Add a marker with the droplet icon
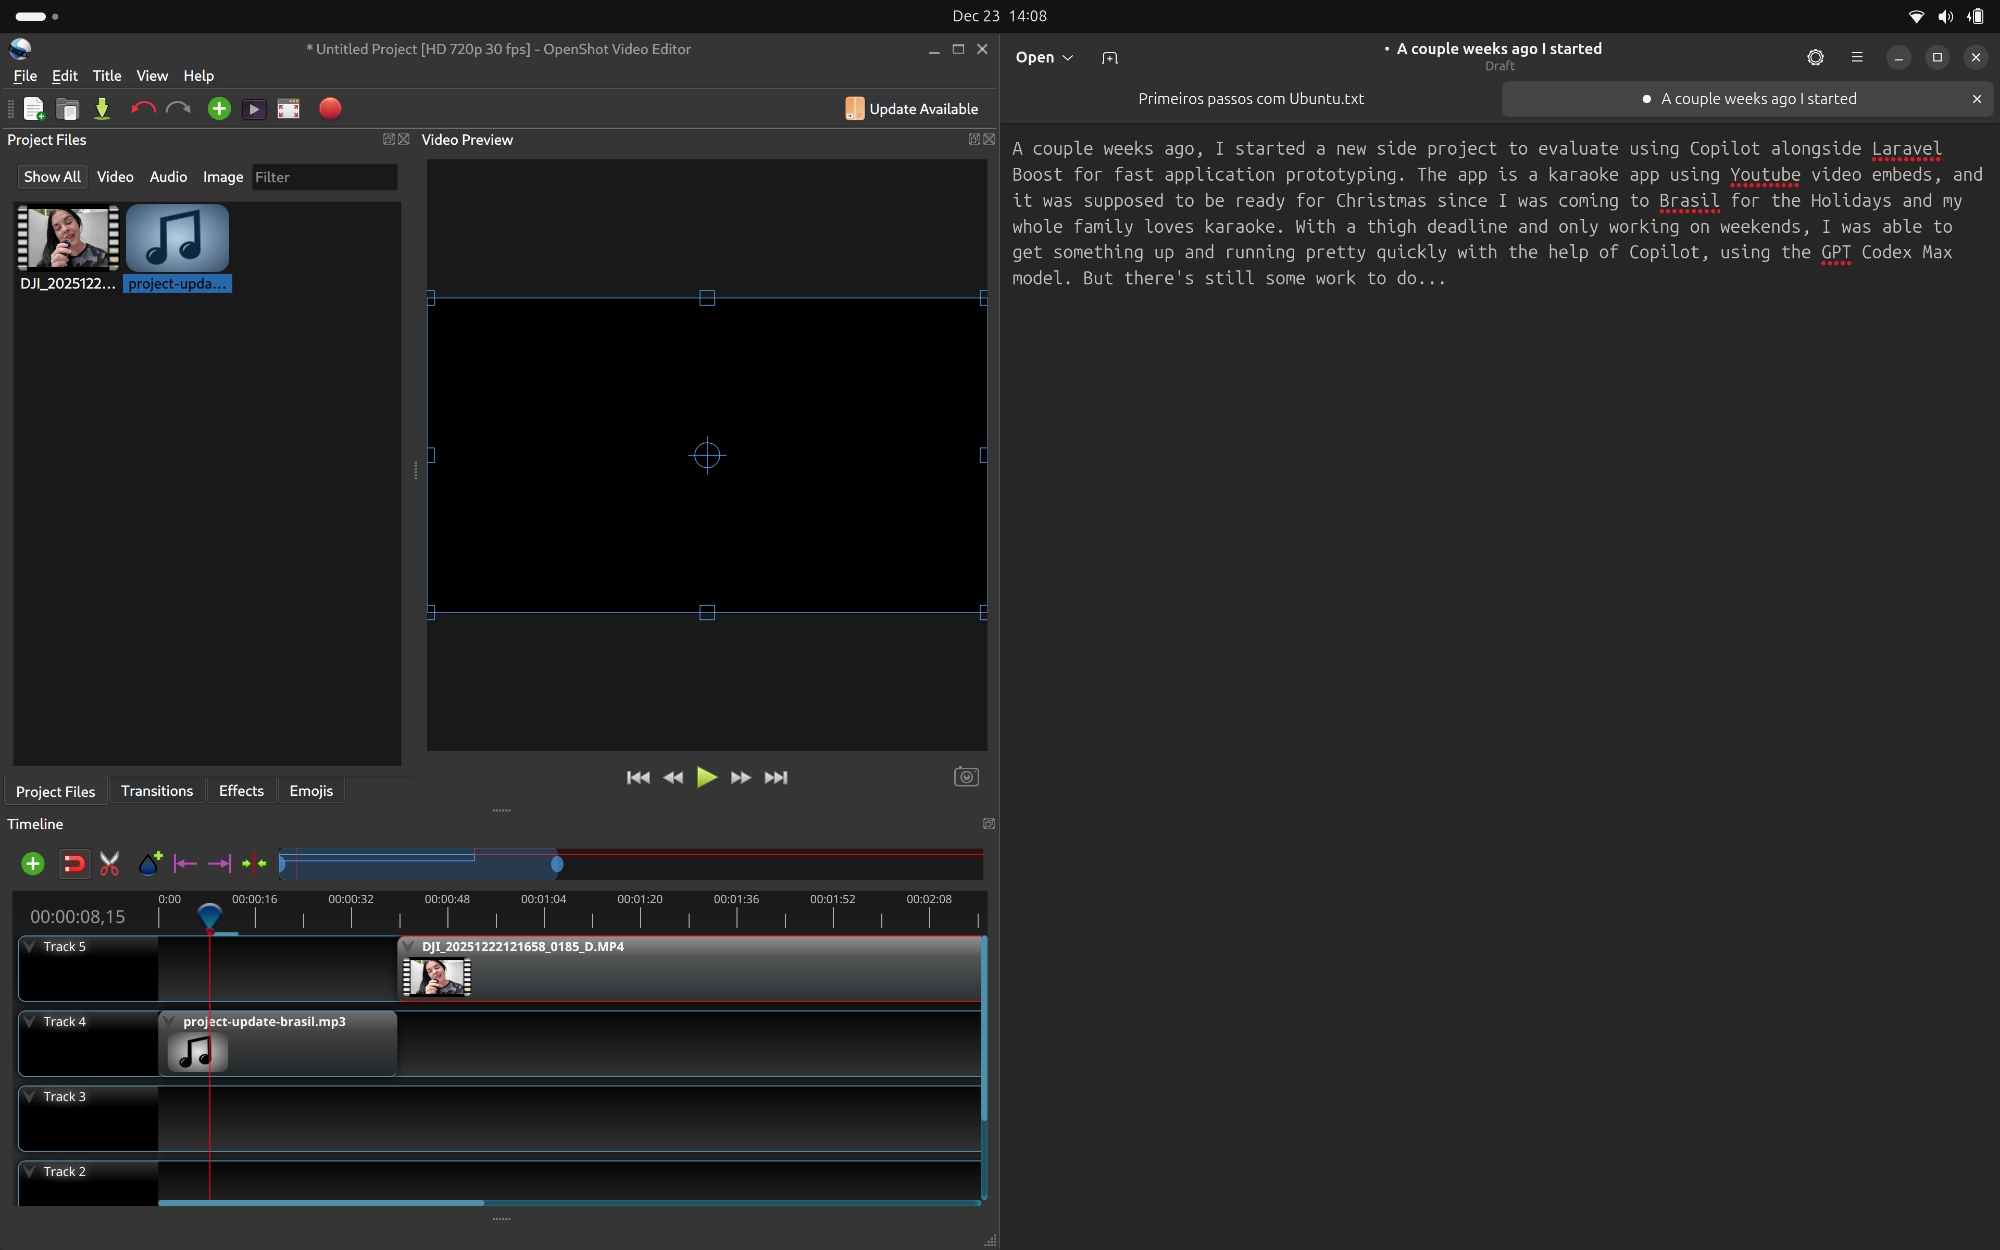 (150, 863)
